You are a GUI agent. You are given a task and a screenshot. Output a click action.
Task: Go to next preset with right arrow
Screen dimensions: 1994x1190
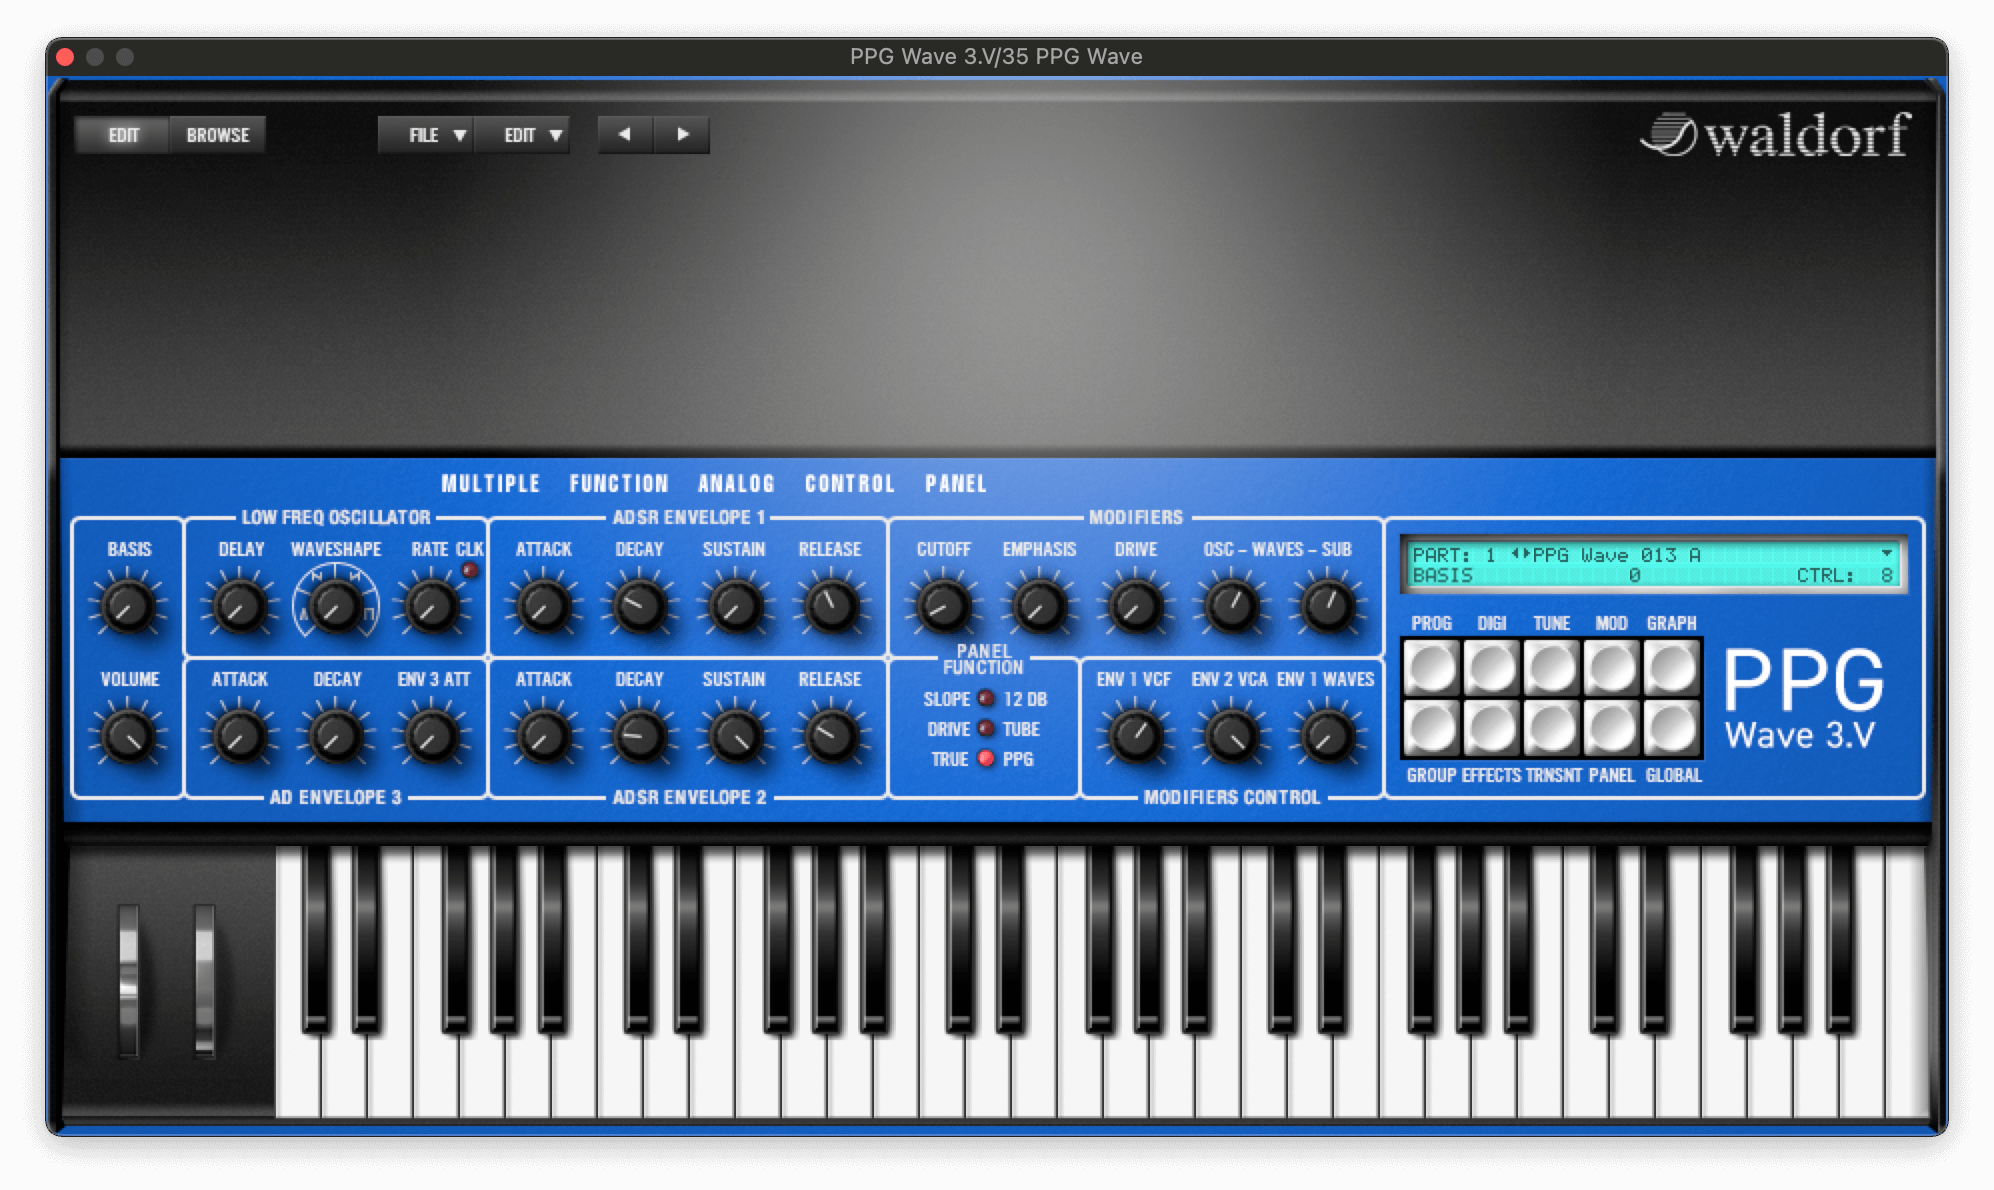coord(682,135)
